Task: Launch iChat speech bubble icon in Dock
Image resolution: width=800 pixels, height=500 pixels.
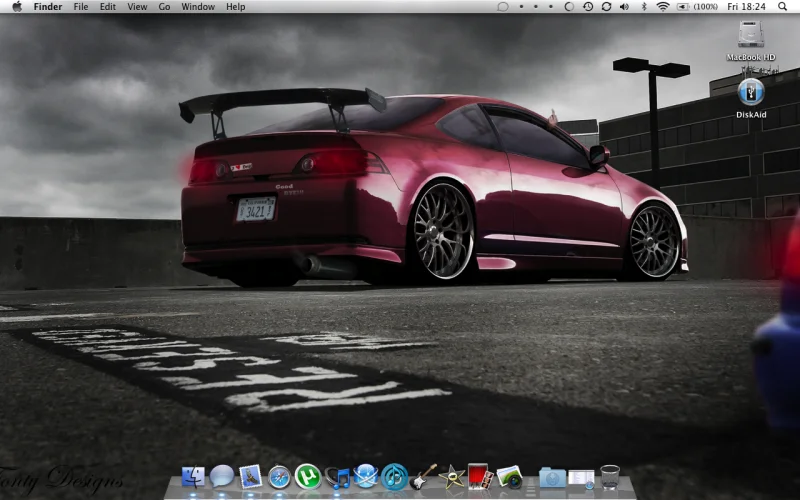Action: [222, 477]
